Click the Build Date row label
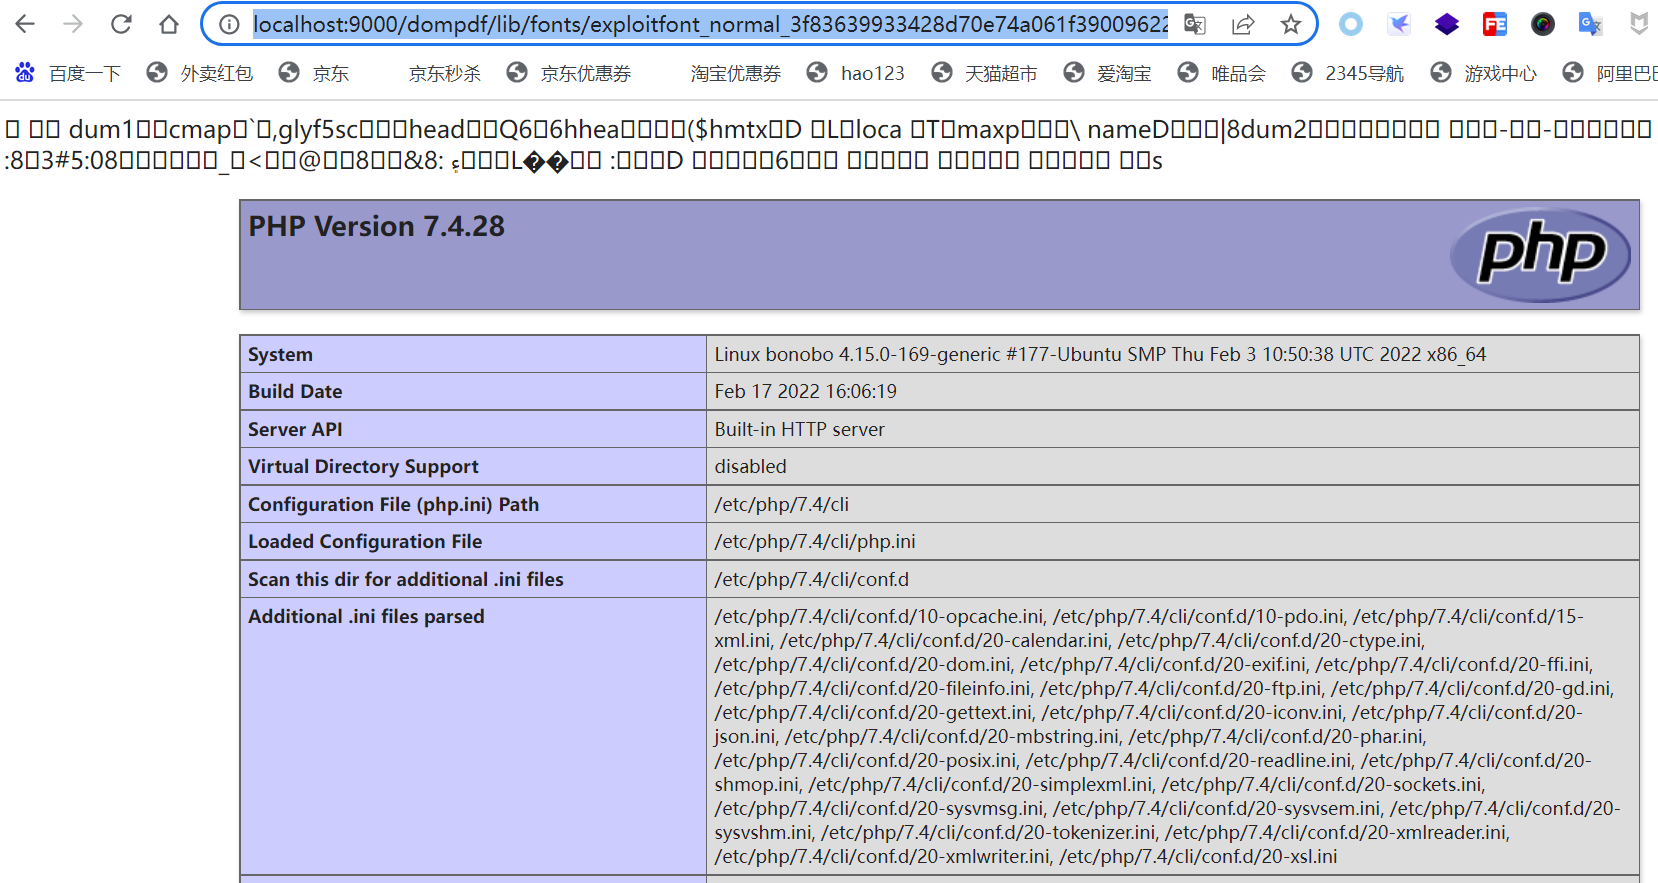Screen dimensions: 1658x883 click(x=295, y=391)
